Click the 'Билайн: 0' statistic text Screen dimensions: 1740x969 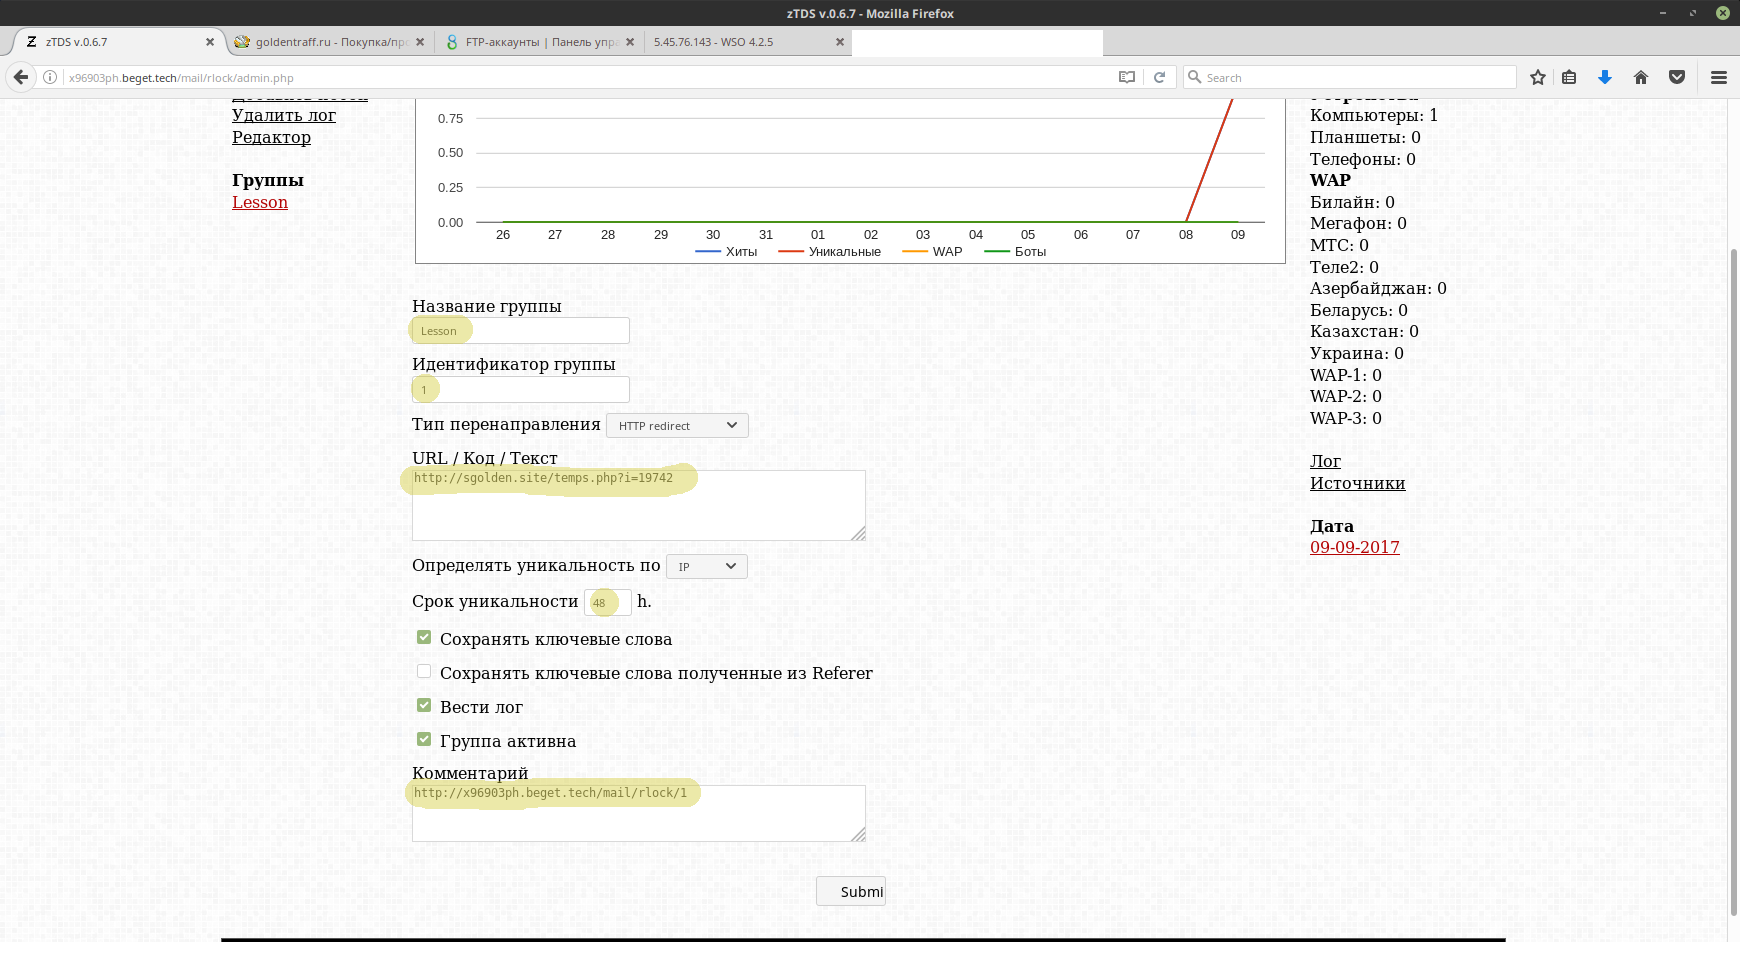(x=1352, y=202)
